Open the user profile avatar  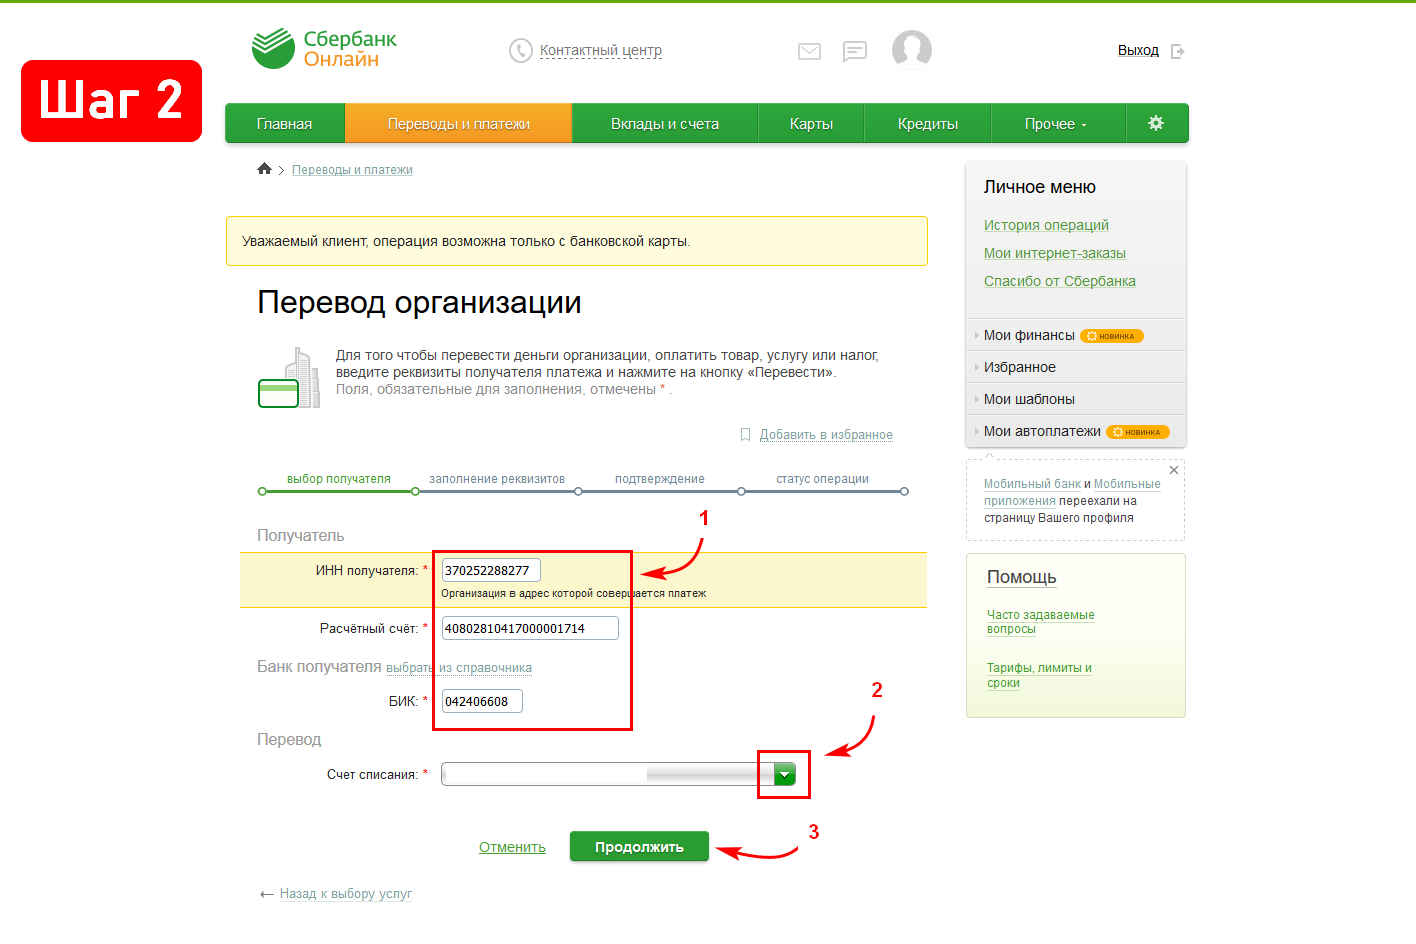pyautogui.click(x=911, y=49)
